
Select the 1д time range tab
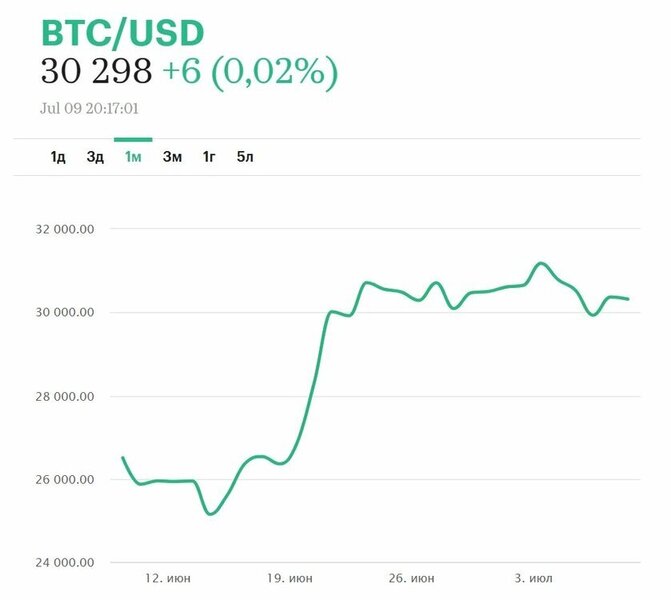coord(58,157)
